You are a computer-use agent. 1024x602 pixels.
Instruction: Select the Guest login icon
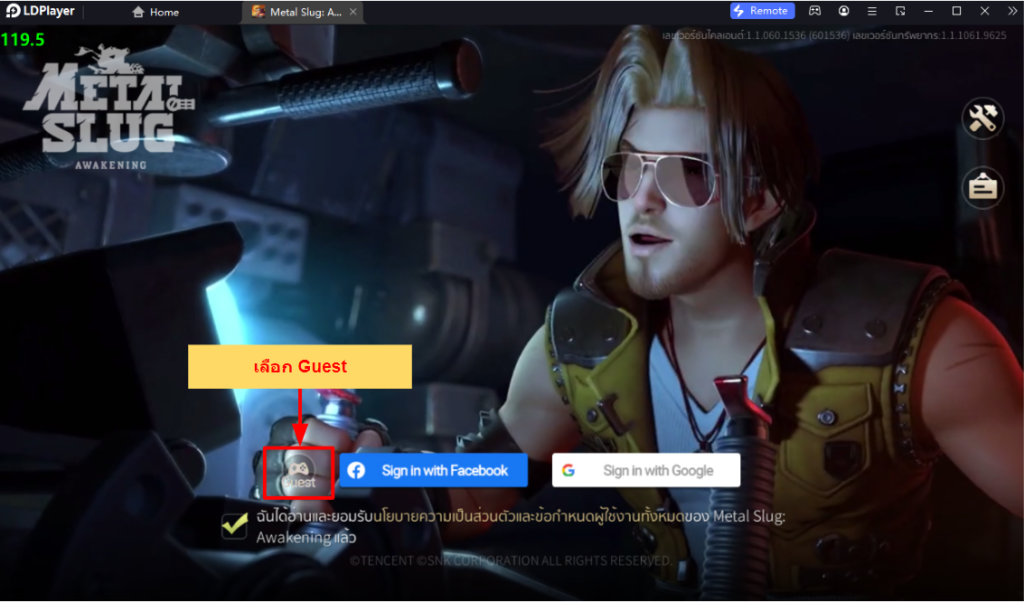[x=297, y=470]
